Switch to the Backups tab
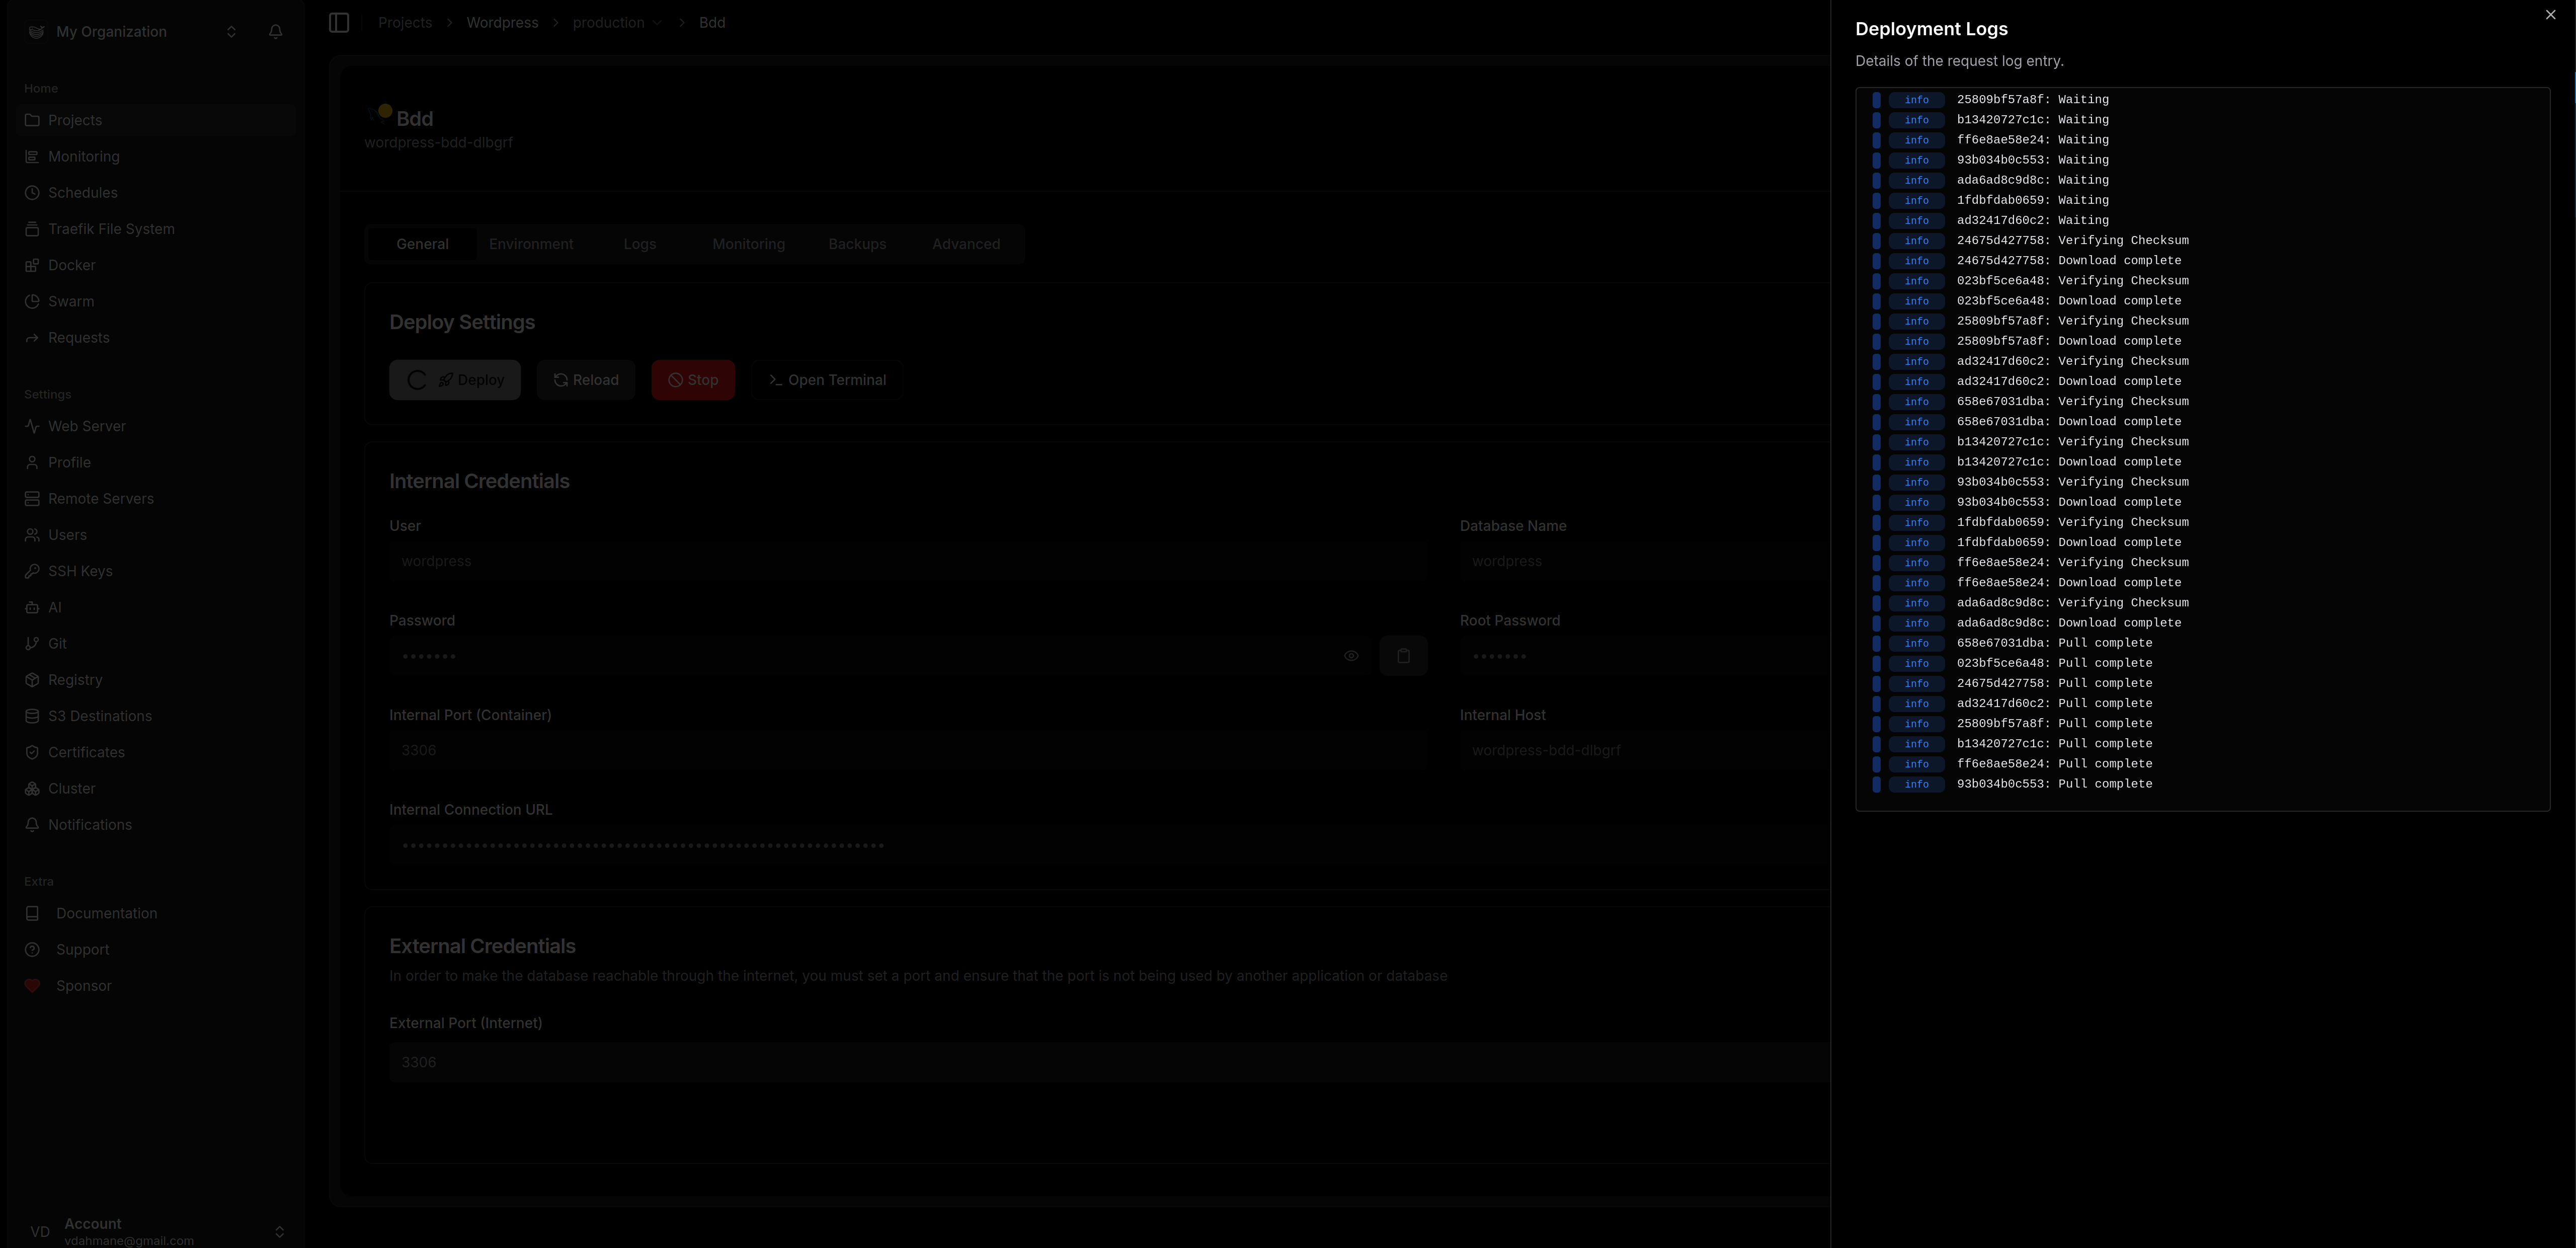Screen dimensions: 2576x1248 point(857,244)
